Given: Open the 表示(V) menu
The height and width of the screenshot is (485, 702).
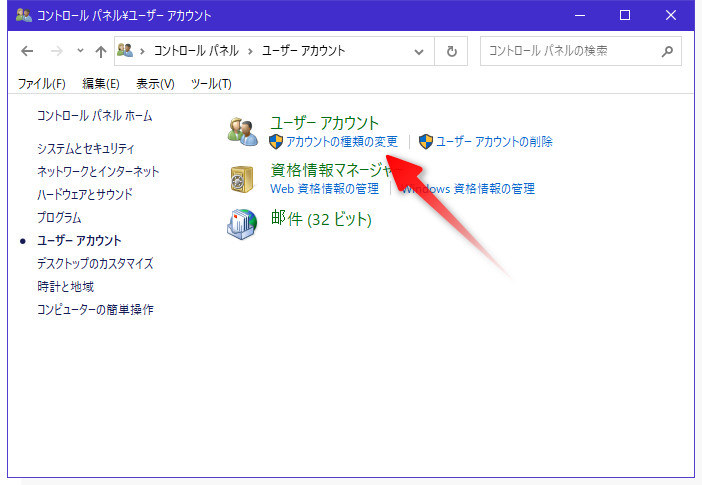Looking at the screenshot, I should point(155,84).
